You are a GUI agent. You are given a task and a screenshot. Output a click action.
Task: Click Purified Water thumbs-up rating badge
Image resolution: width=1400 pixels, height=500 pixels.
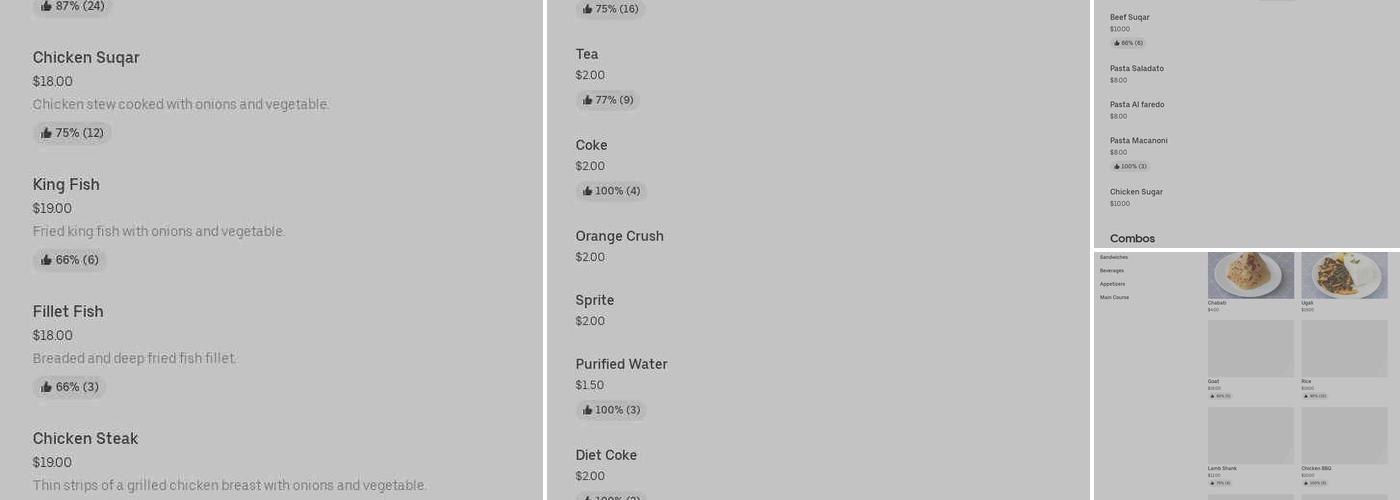tap(611, 410)
